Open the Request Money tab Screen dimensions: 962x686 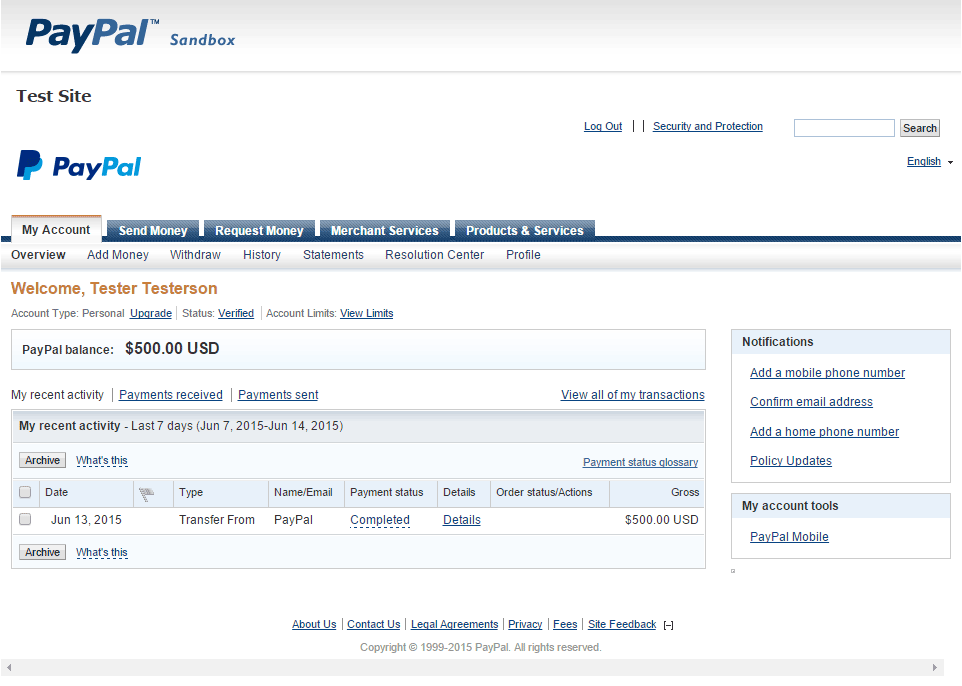[x=259, y=231]
